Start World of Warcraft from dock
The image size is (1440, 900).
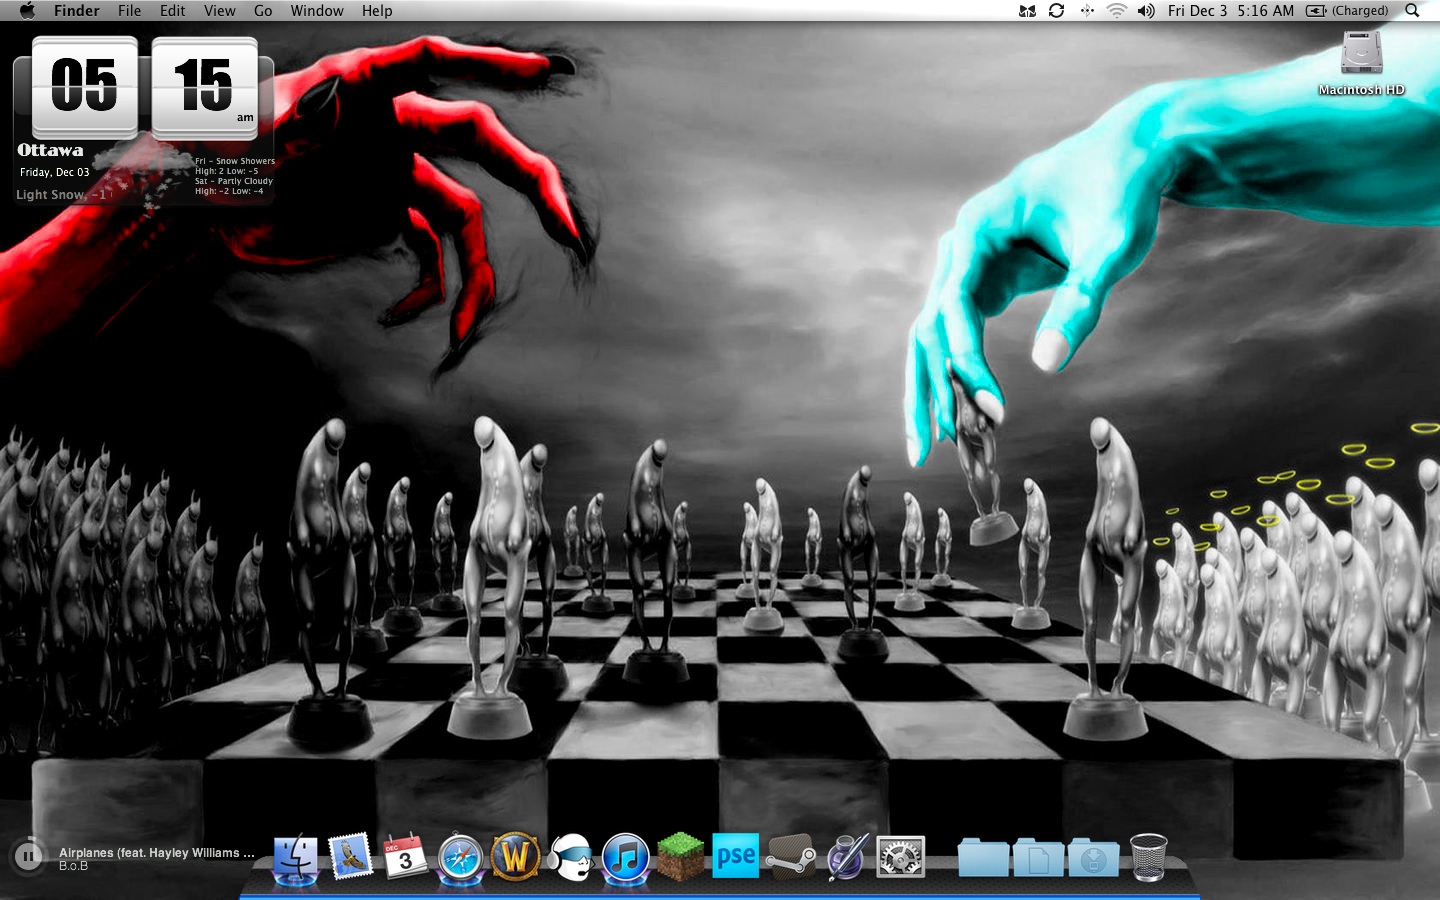[515, 858]
